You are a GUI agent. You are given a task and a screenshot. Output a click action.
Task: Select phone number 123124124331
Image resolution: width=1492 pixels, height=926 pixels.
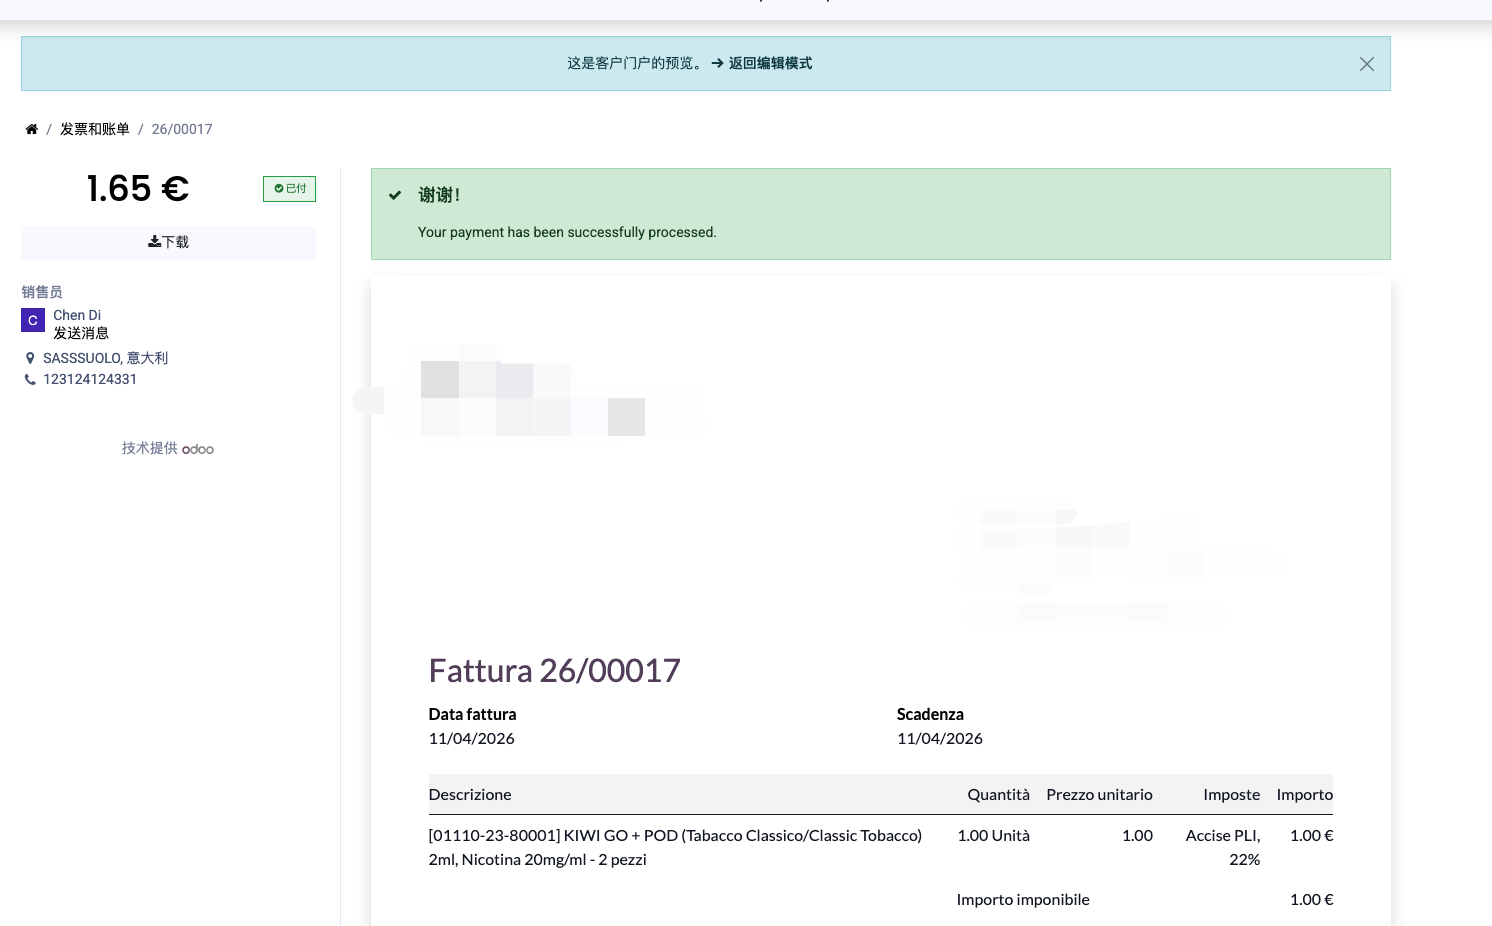pos(90,379)
